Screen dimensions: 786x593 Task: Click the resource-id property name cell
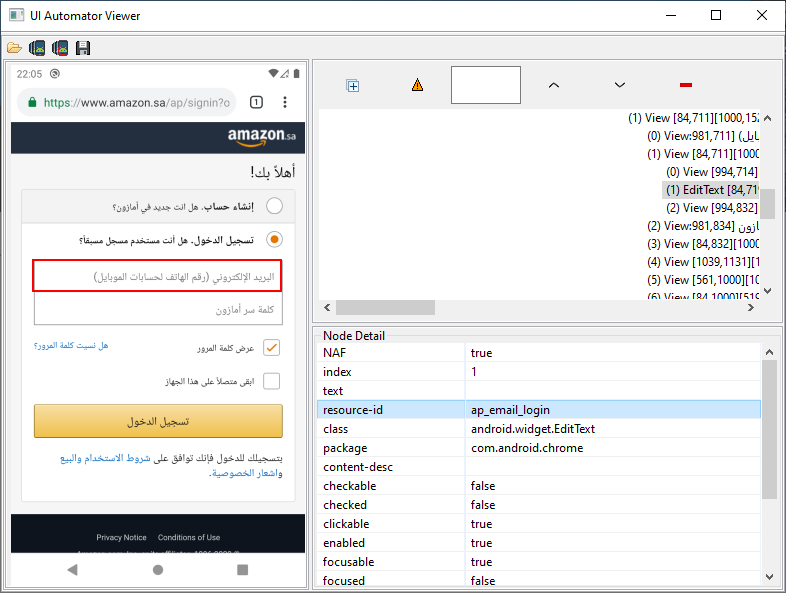click(x=391, y=410)
